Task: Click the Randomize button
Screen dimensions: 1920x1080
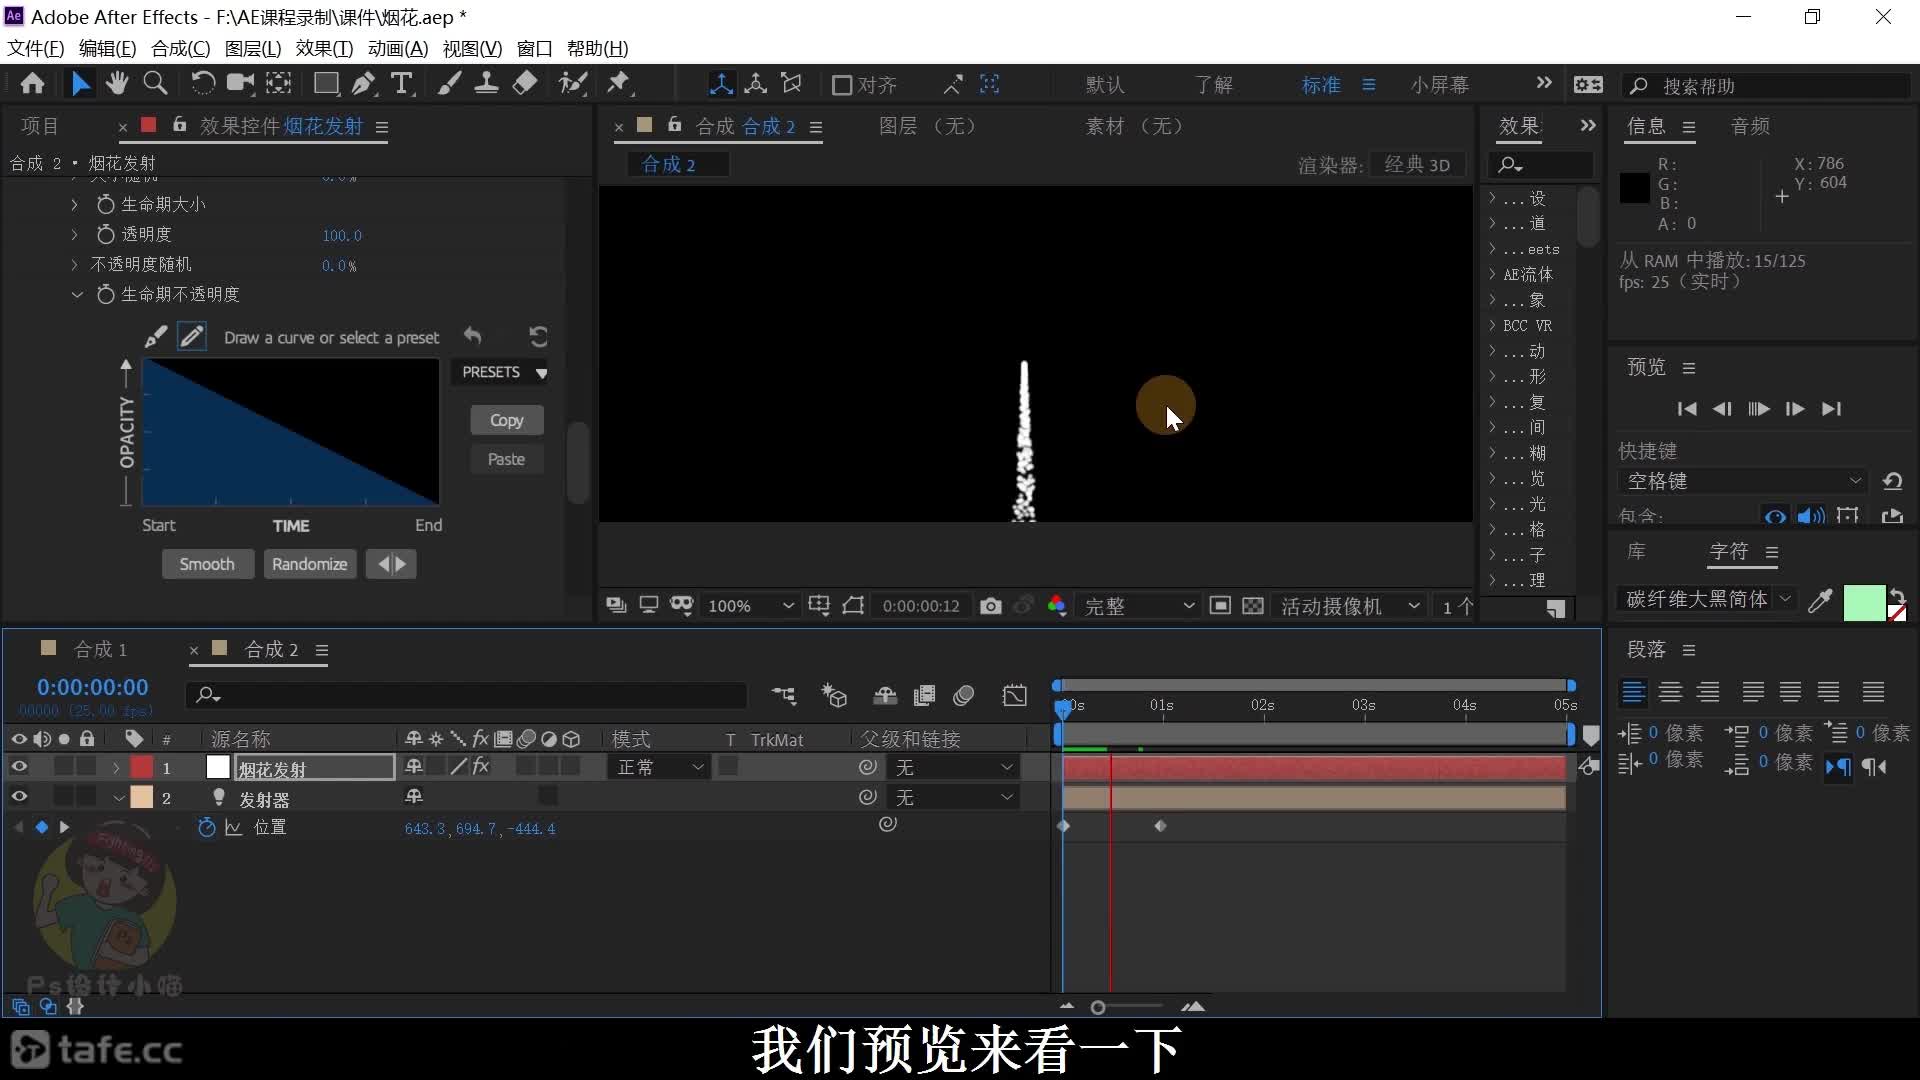Action: coord(309,564)
